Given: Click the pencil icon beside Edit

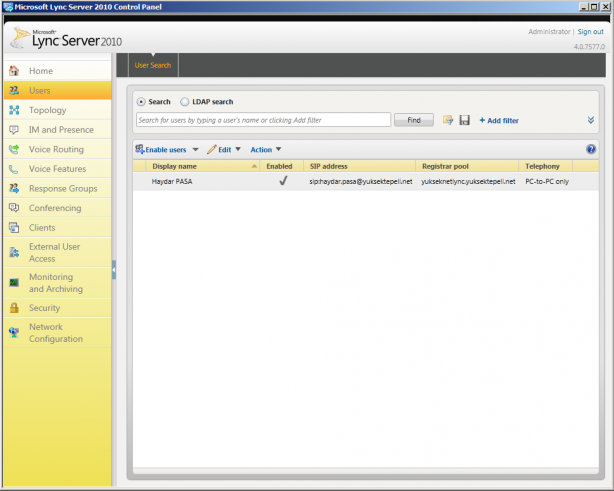Looking at the screenshot, I should (x=212, y=149).
